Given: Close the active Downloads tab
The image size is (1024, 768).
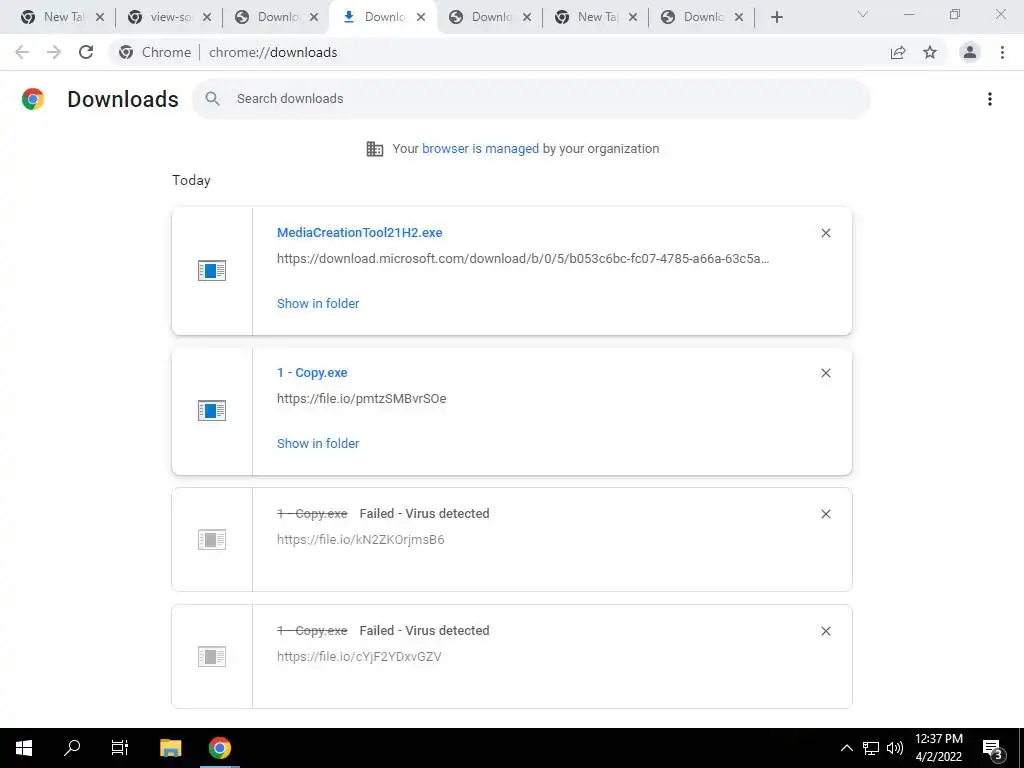Looking at the screenshot, I should coord(421,18).
